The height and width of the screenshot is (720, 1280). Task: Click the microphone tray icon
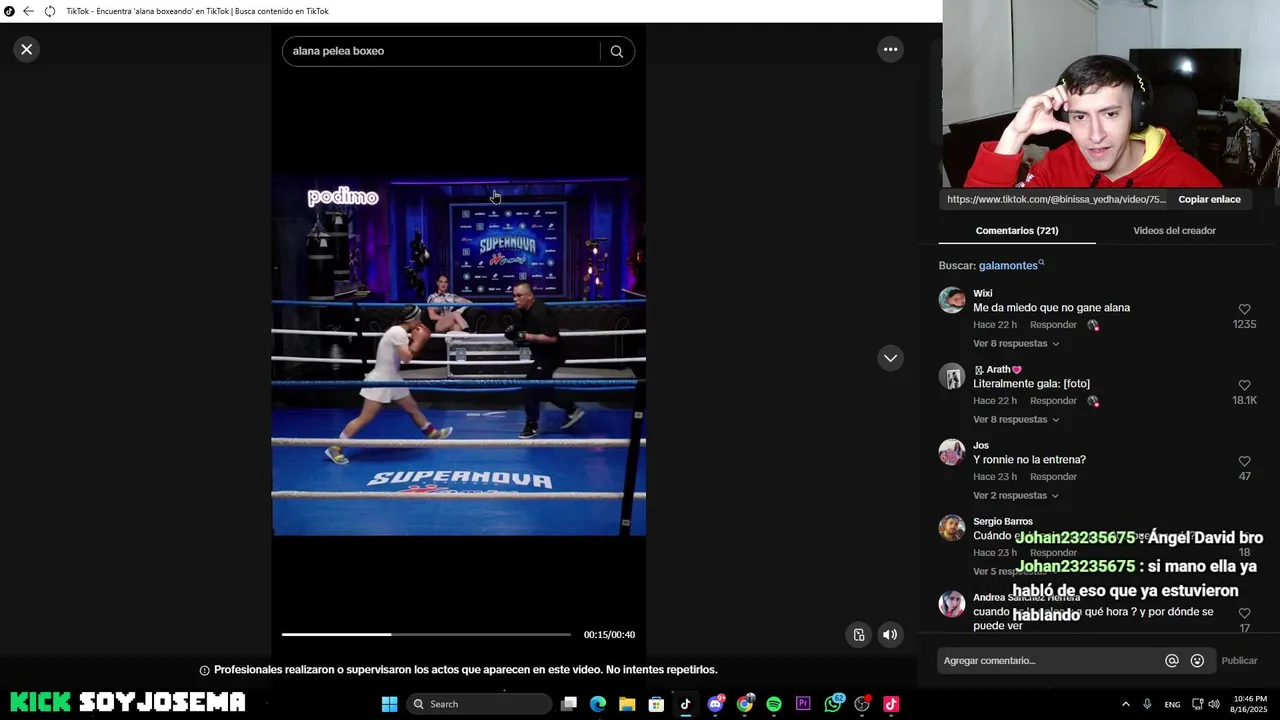[1147, 704]
